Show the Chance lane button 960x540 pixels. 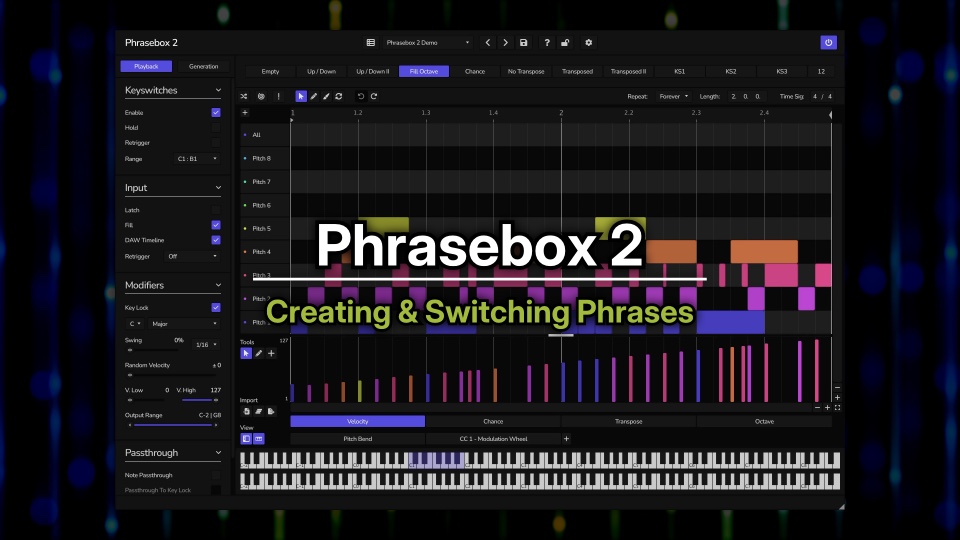pos(493,421)
